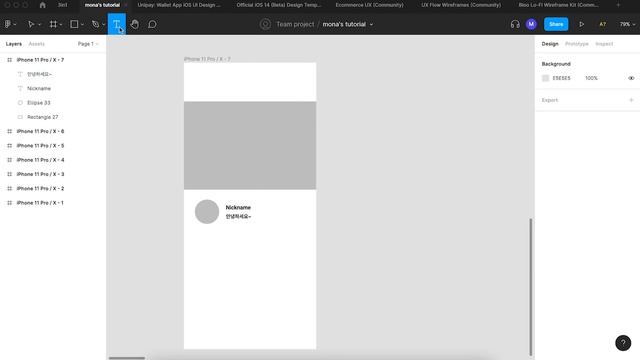Screen dimensions: 640x360
Task: Switch to the Inspect tab
Action: (604, 44)
